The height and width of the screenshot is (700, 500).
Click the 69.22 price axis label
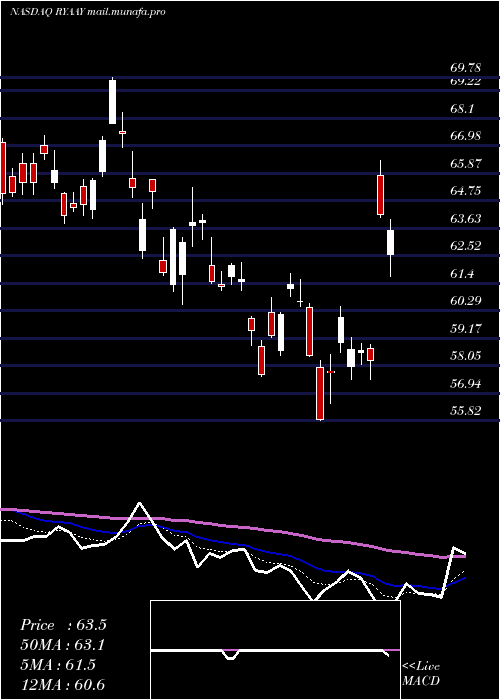pyautogui.click(x=466, y=82)
